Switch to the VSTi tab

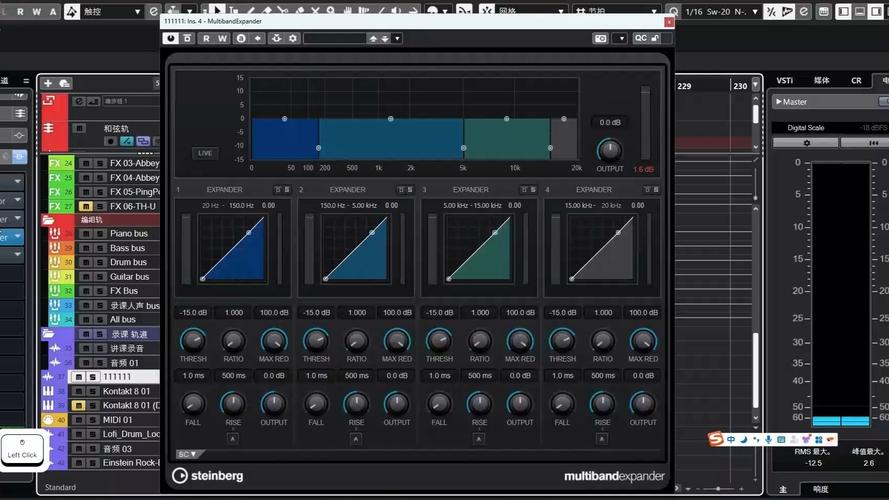784,81
